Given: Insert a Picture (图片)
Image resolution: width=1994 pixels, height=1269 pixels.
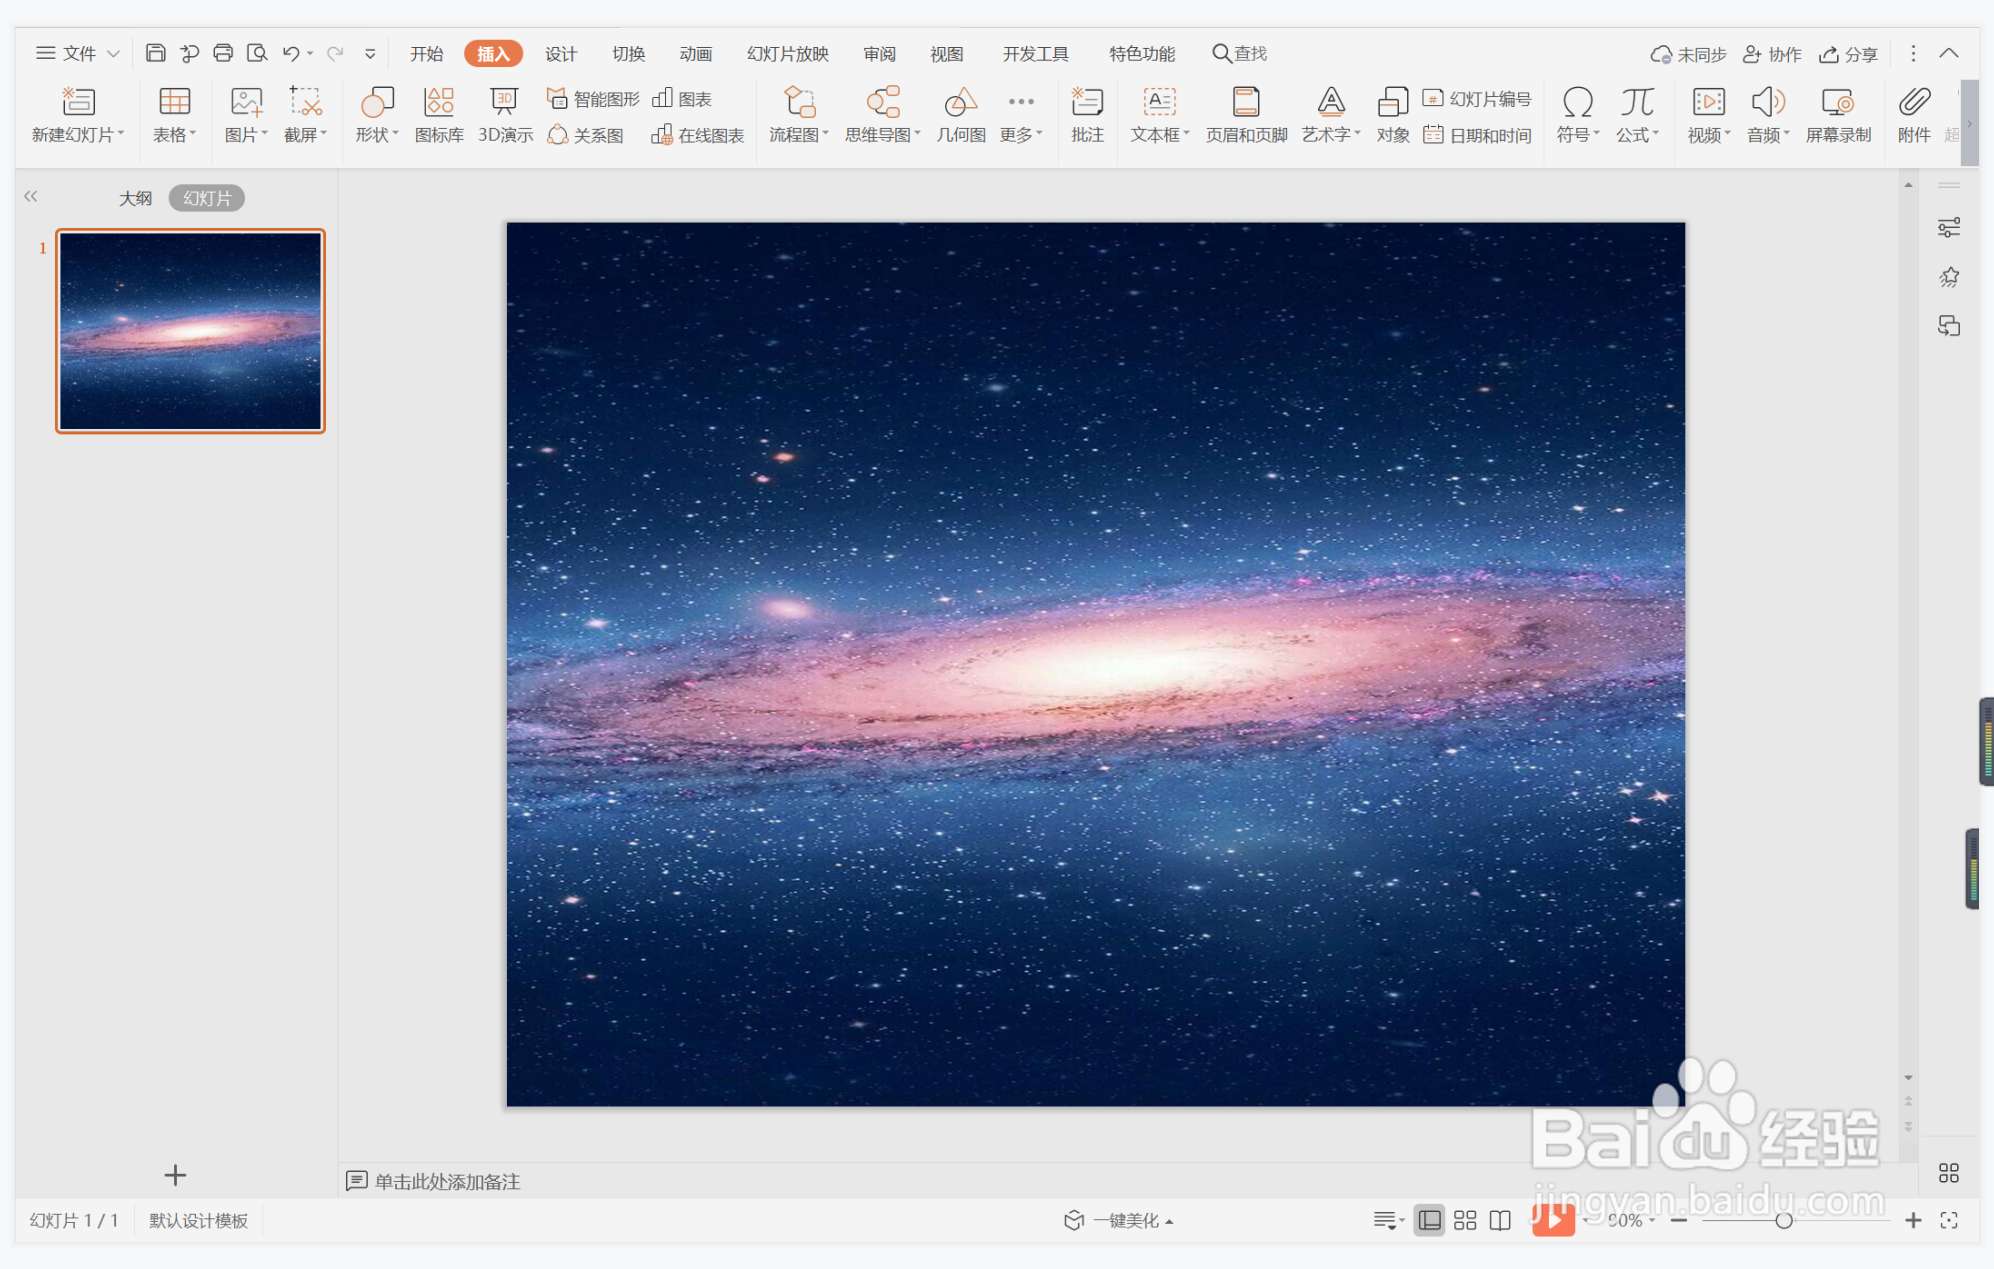Looking at the screenshot, I should point(246,116).
